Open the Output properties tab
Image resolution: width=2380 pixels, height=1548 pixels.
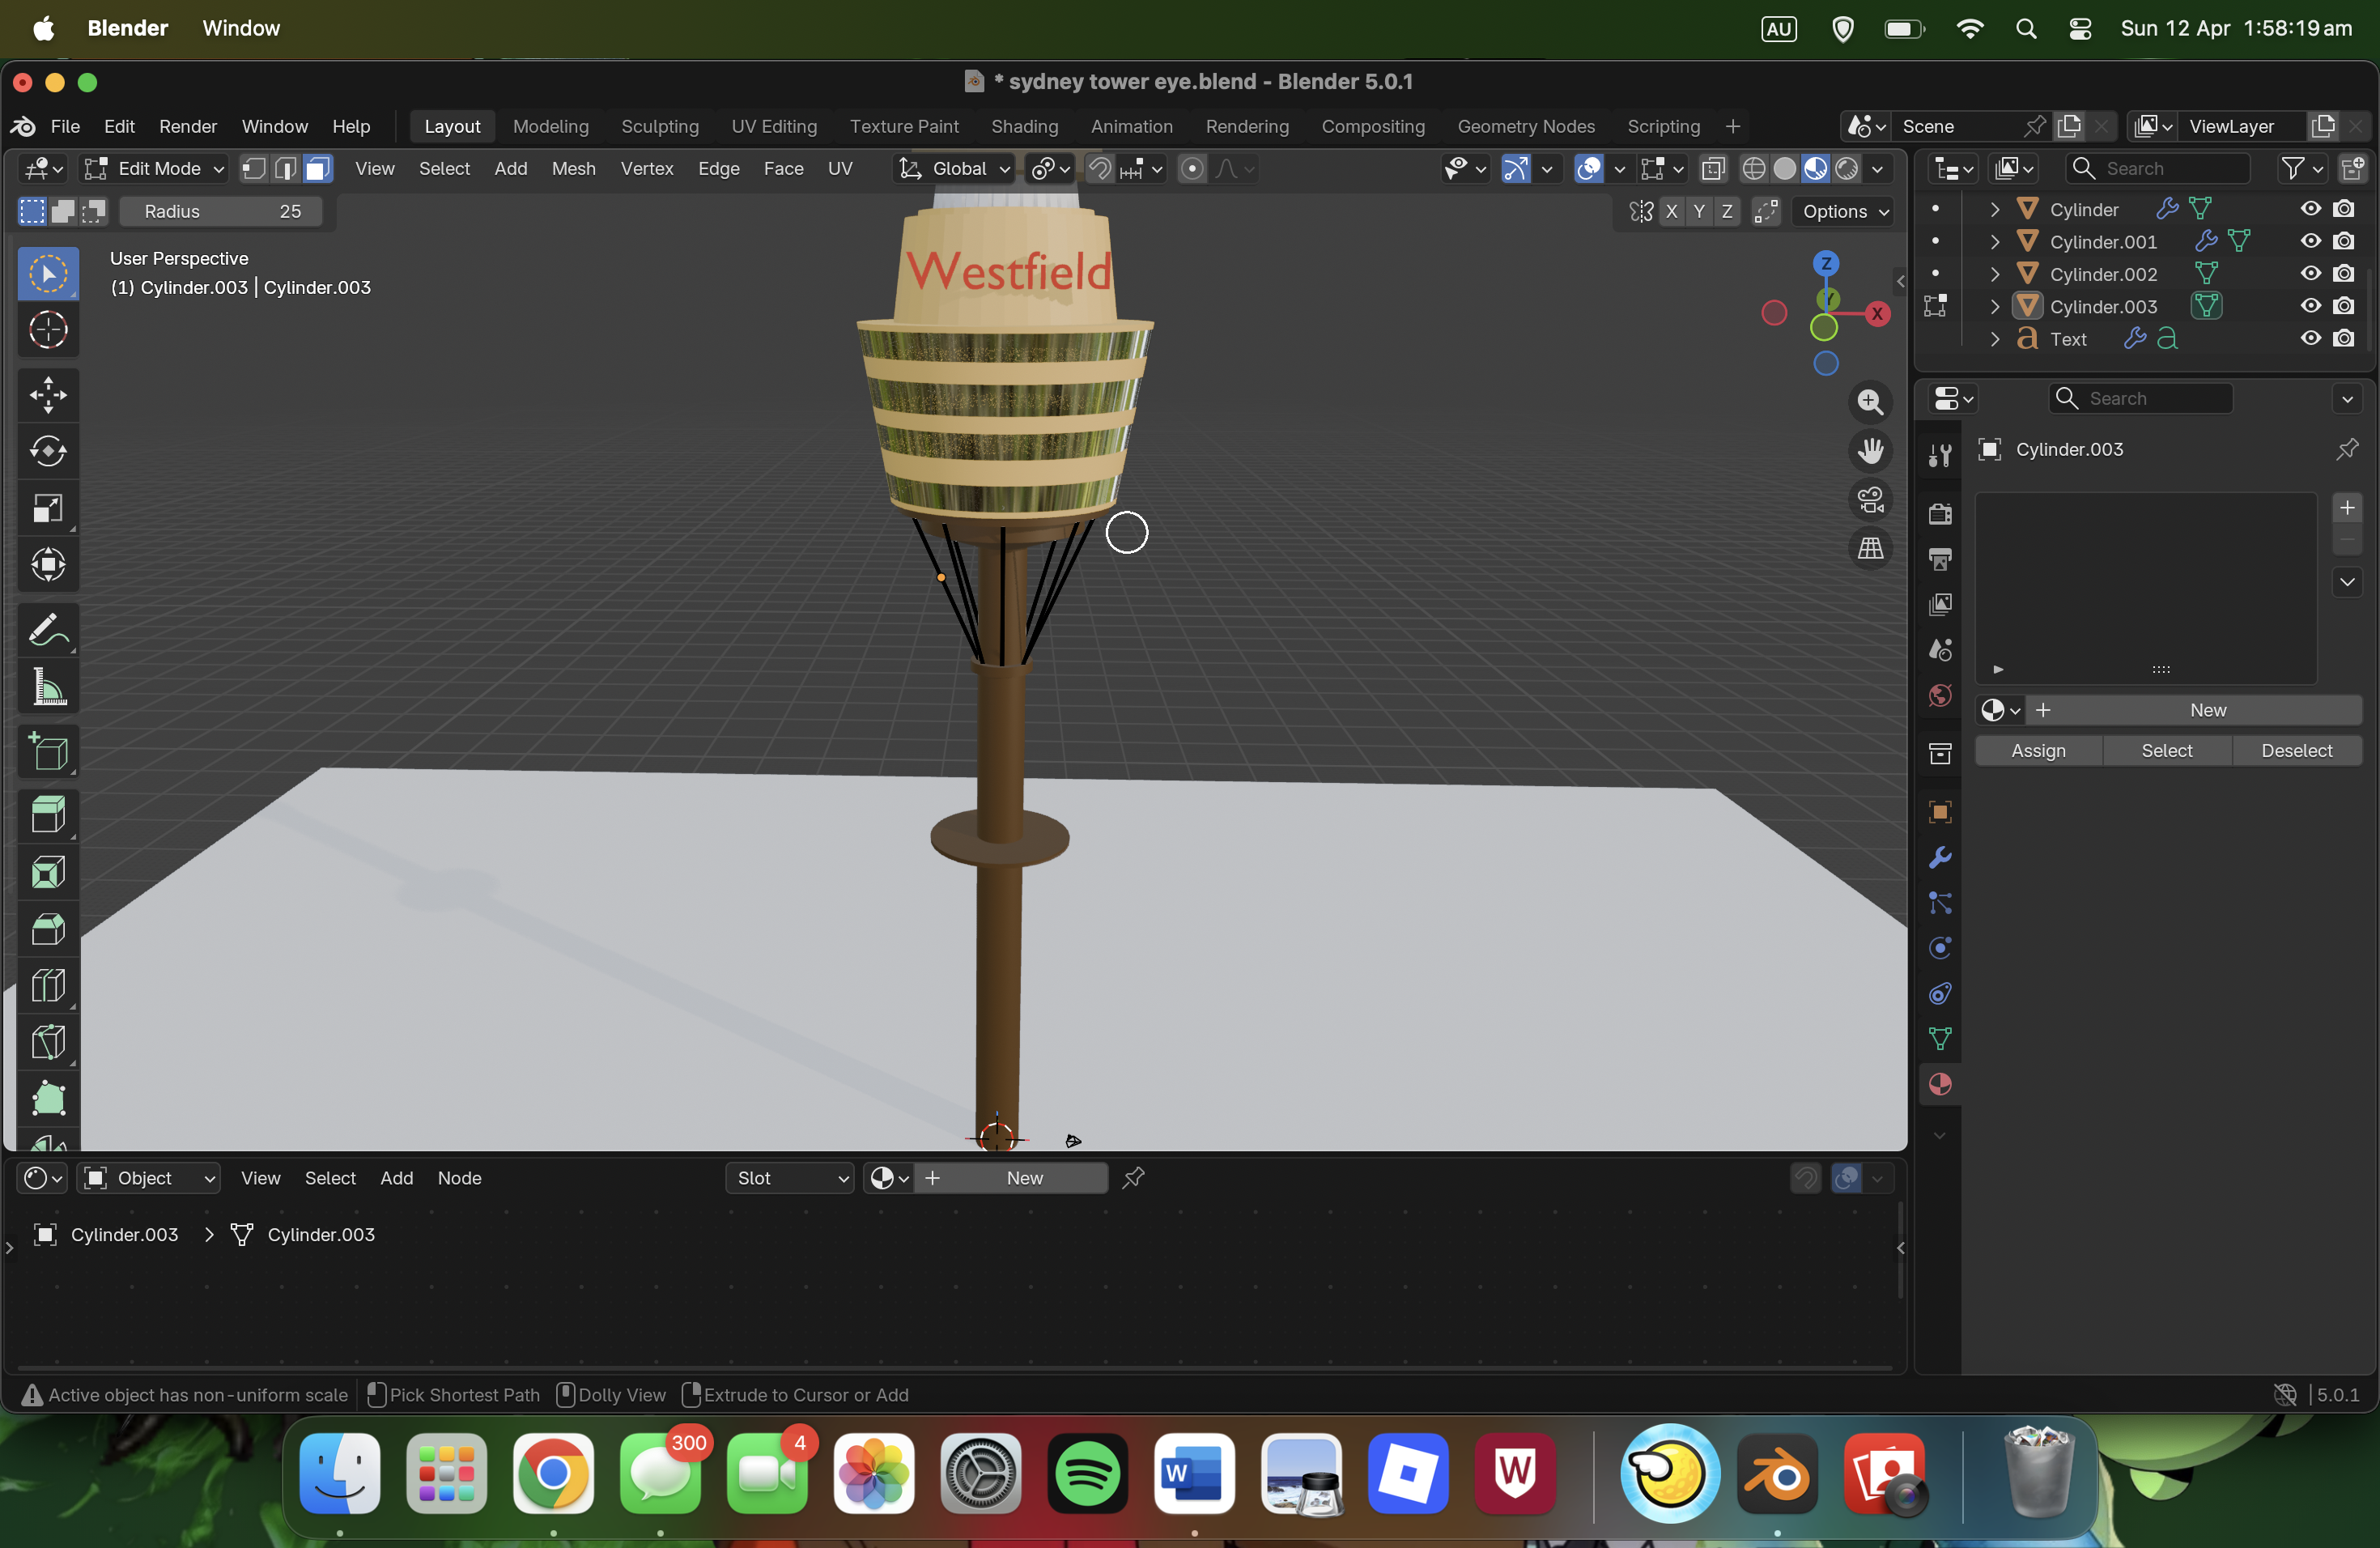1940,559
